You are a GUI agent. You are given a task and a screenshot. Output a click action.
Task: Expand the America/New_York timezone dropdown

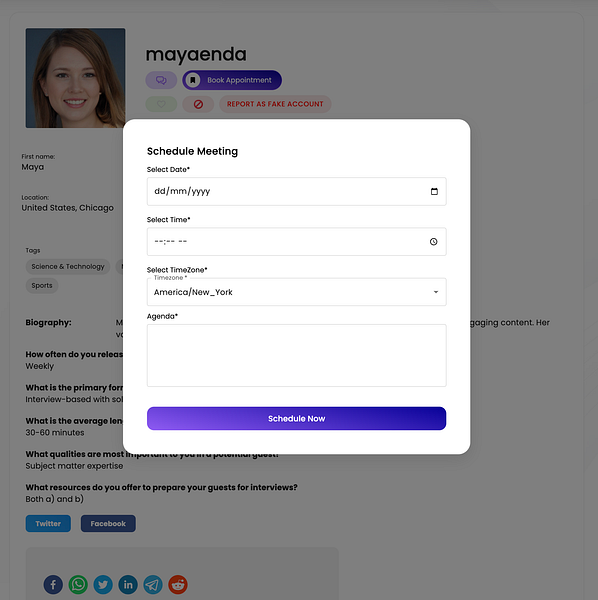pos(297,292)
